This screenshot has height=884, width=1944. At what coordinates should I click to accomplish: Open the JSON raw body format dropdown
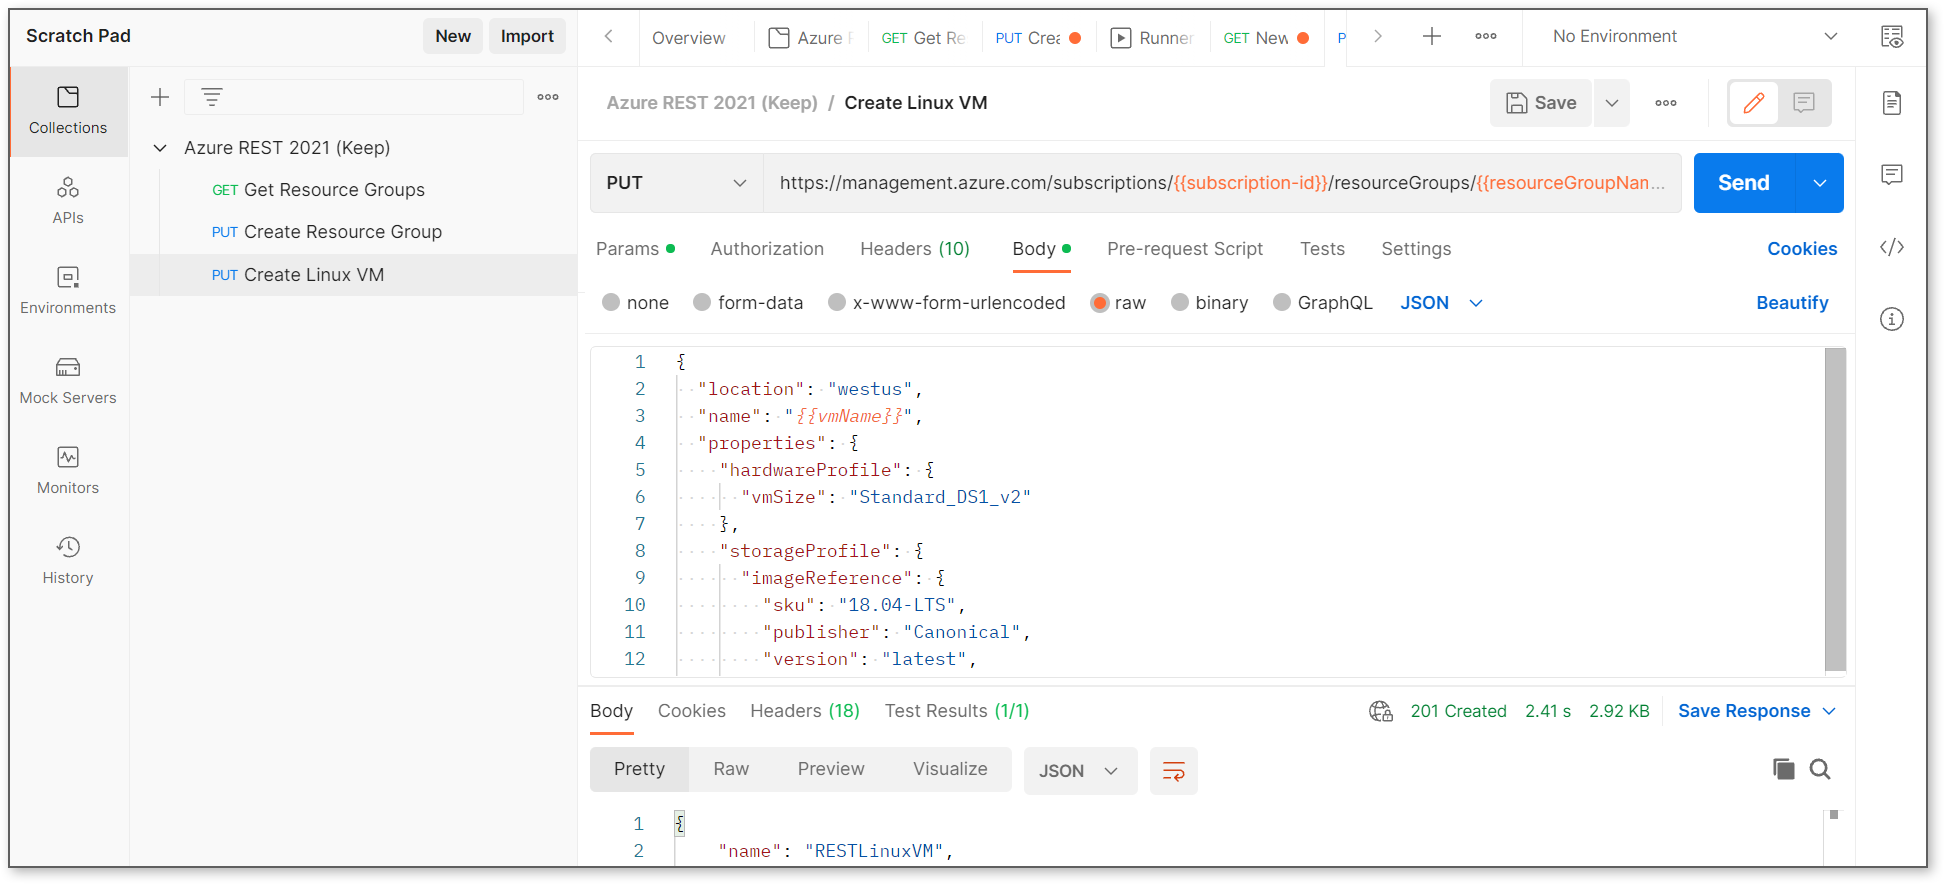pos(1441,303)
